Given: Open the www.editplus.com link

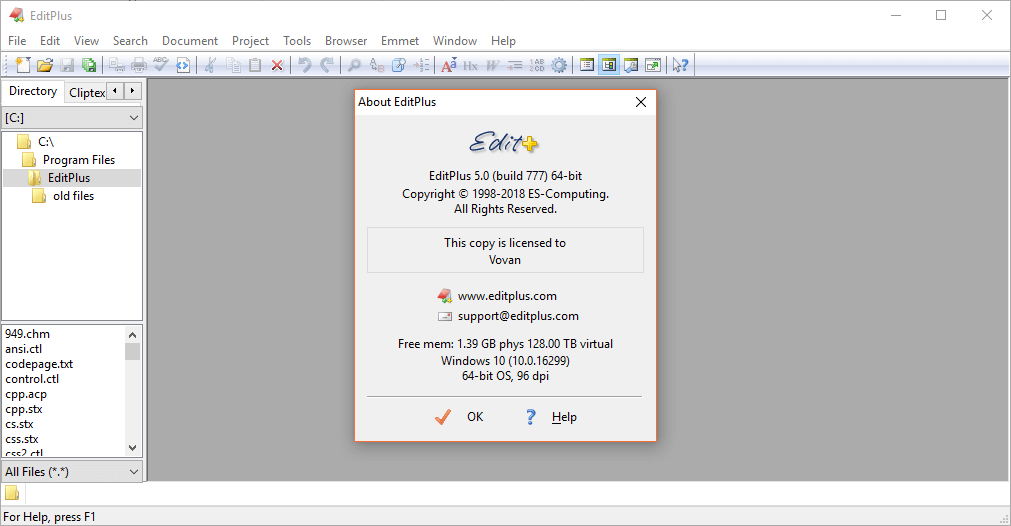Looking at the screenshot, I should 507,296.
